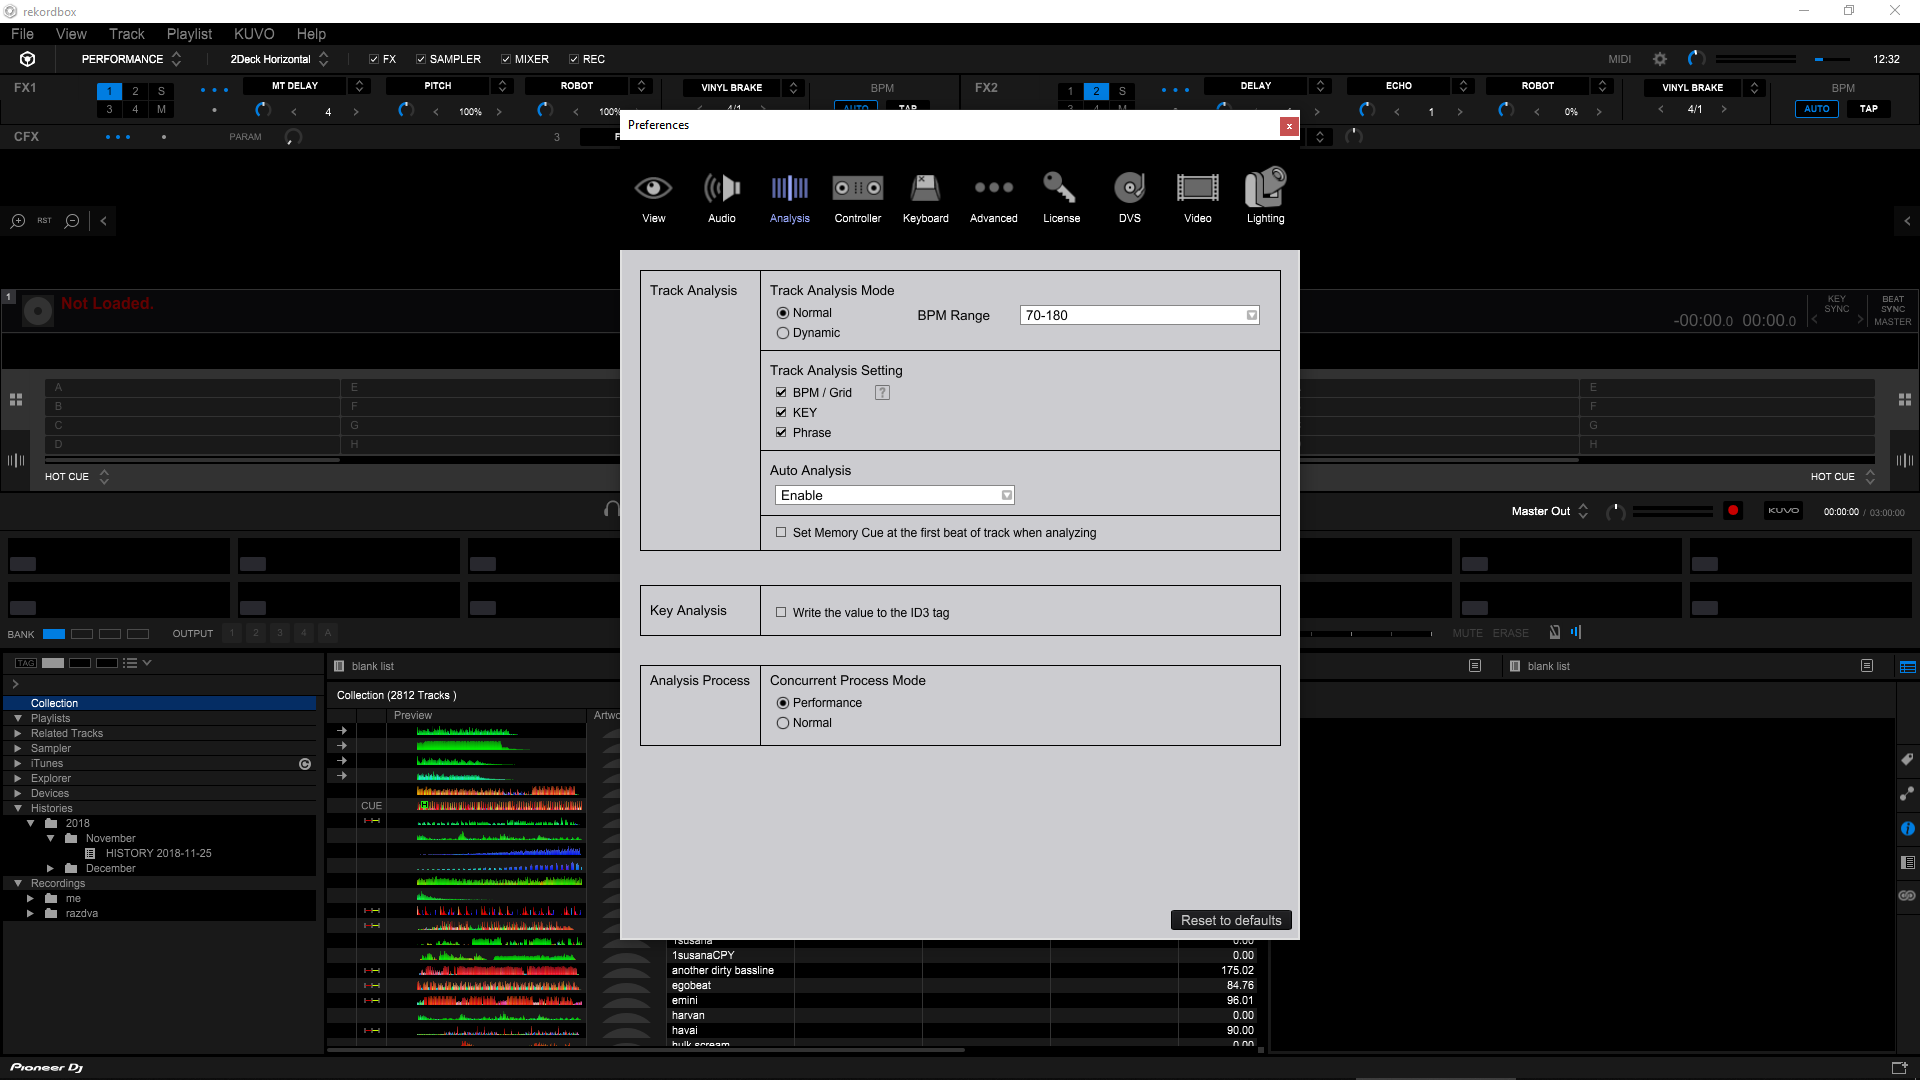The height and width of the screenshot is (1080, 1920).
Task: Open the Playlist menu
Action: [x=189, y=33]
